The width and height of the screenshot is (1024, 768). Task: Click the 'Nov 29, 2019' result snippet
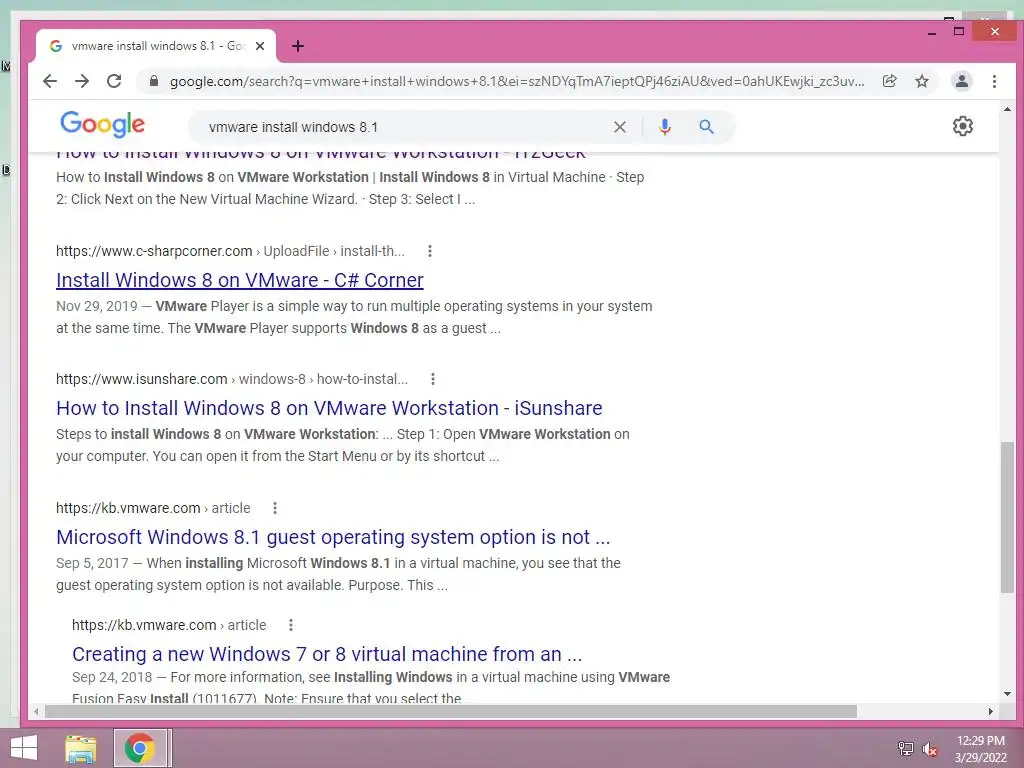[354, 317]
